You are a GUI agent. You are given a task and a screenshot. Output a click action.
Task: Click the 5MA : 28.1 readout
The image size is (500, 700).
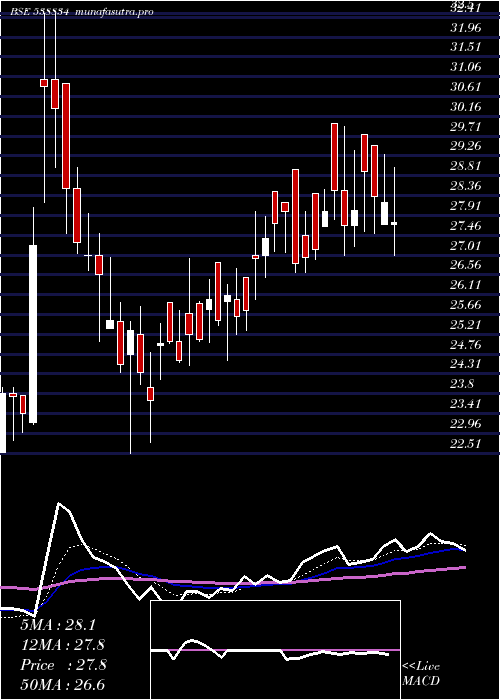click(x=58, y=625)
